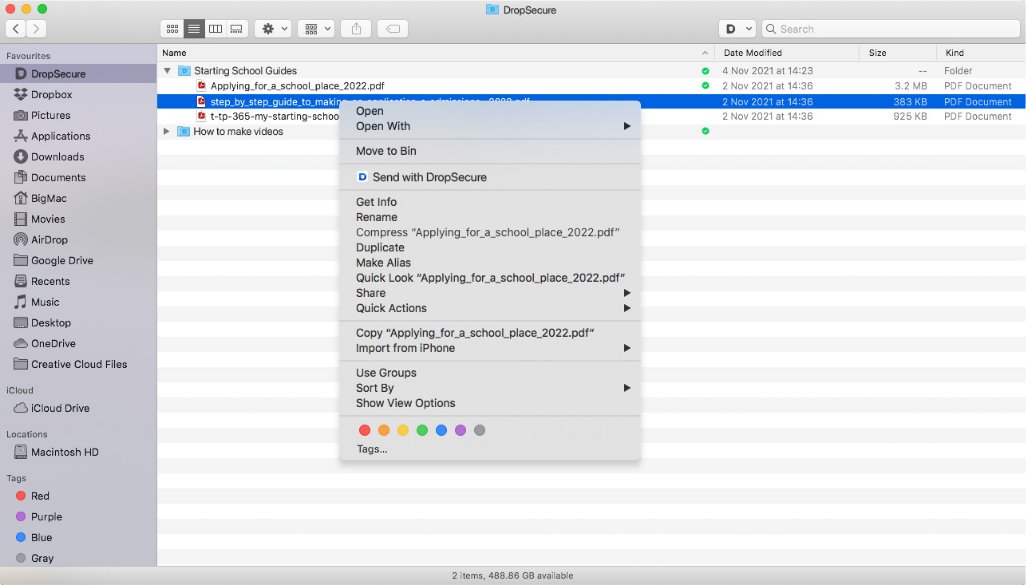Switch to list view in toolbar

click(x=194, y=29)
